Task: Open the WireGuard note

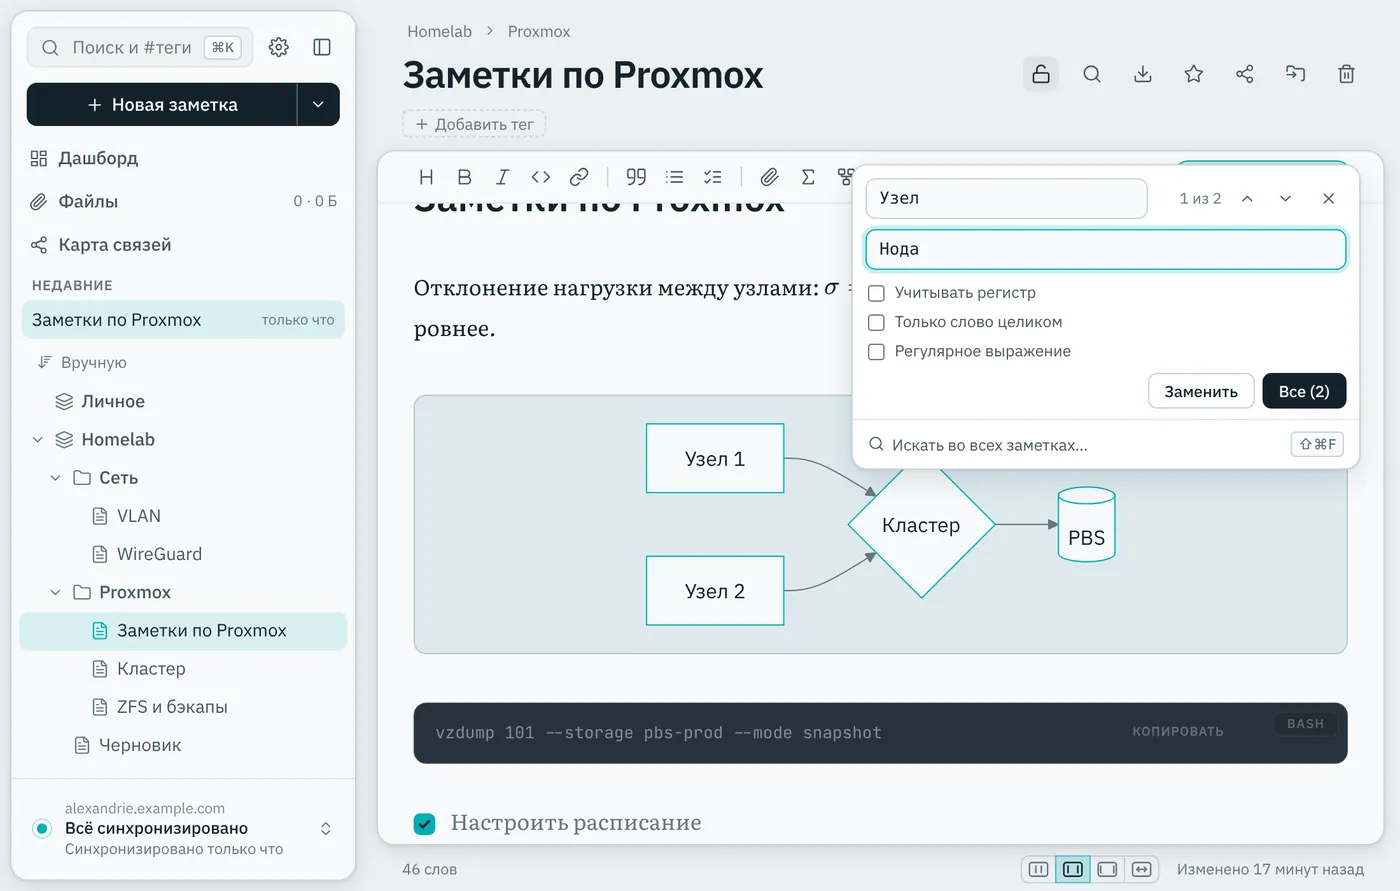Action: pos(183,554)
